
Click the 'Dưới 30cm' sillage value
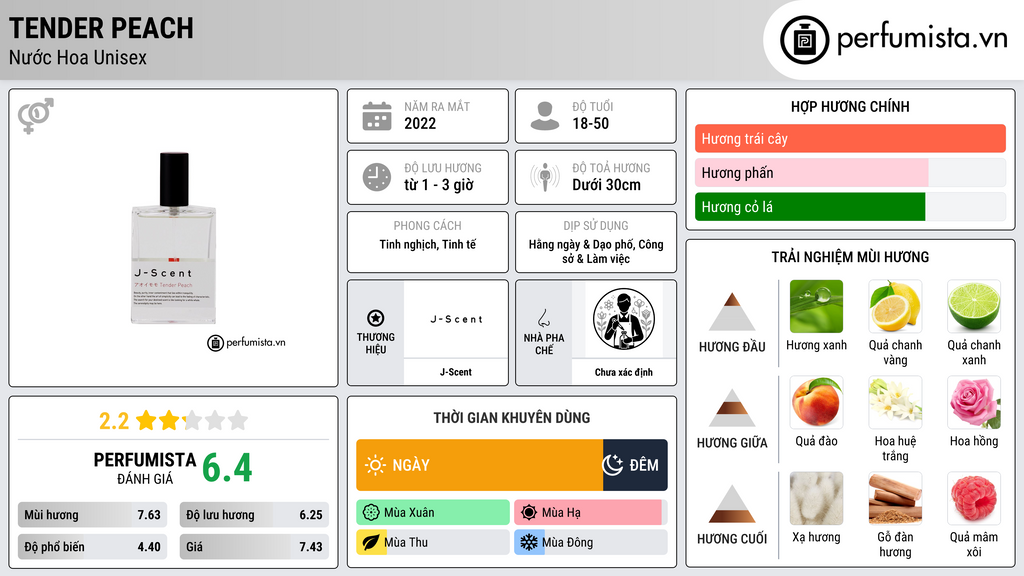[x=606, y=185]
